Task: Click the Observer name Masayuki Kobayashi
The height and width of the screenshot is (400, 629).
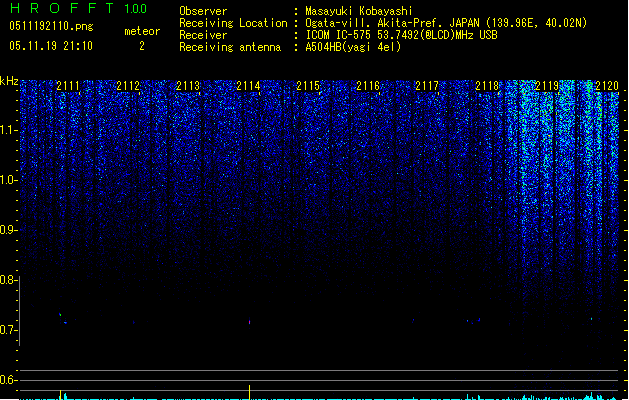Action: click(x=359, y=11)
